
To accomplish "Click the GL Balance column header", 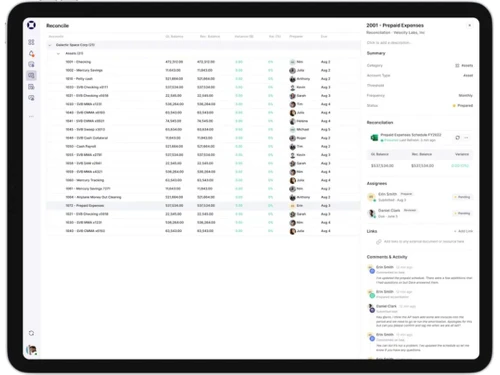I will (x=174, y=36).
